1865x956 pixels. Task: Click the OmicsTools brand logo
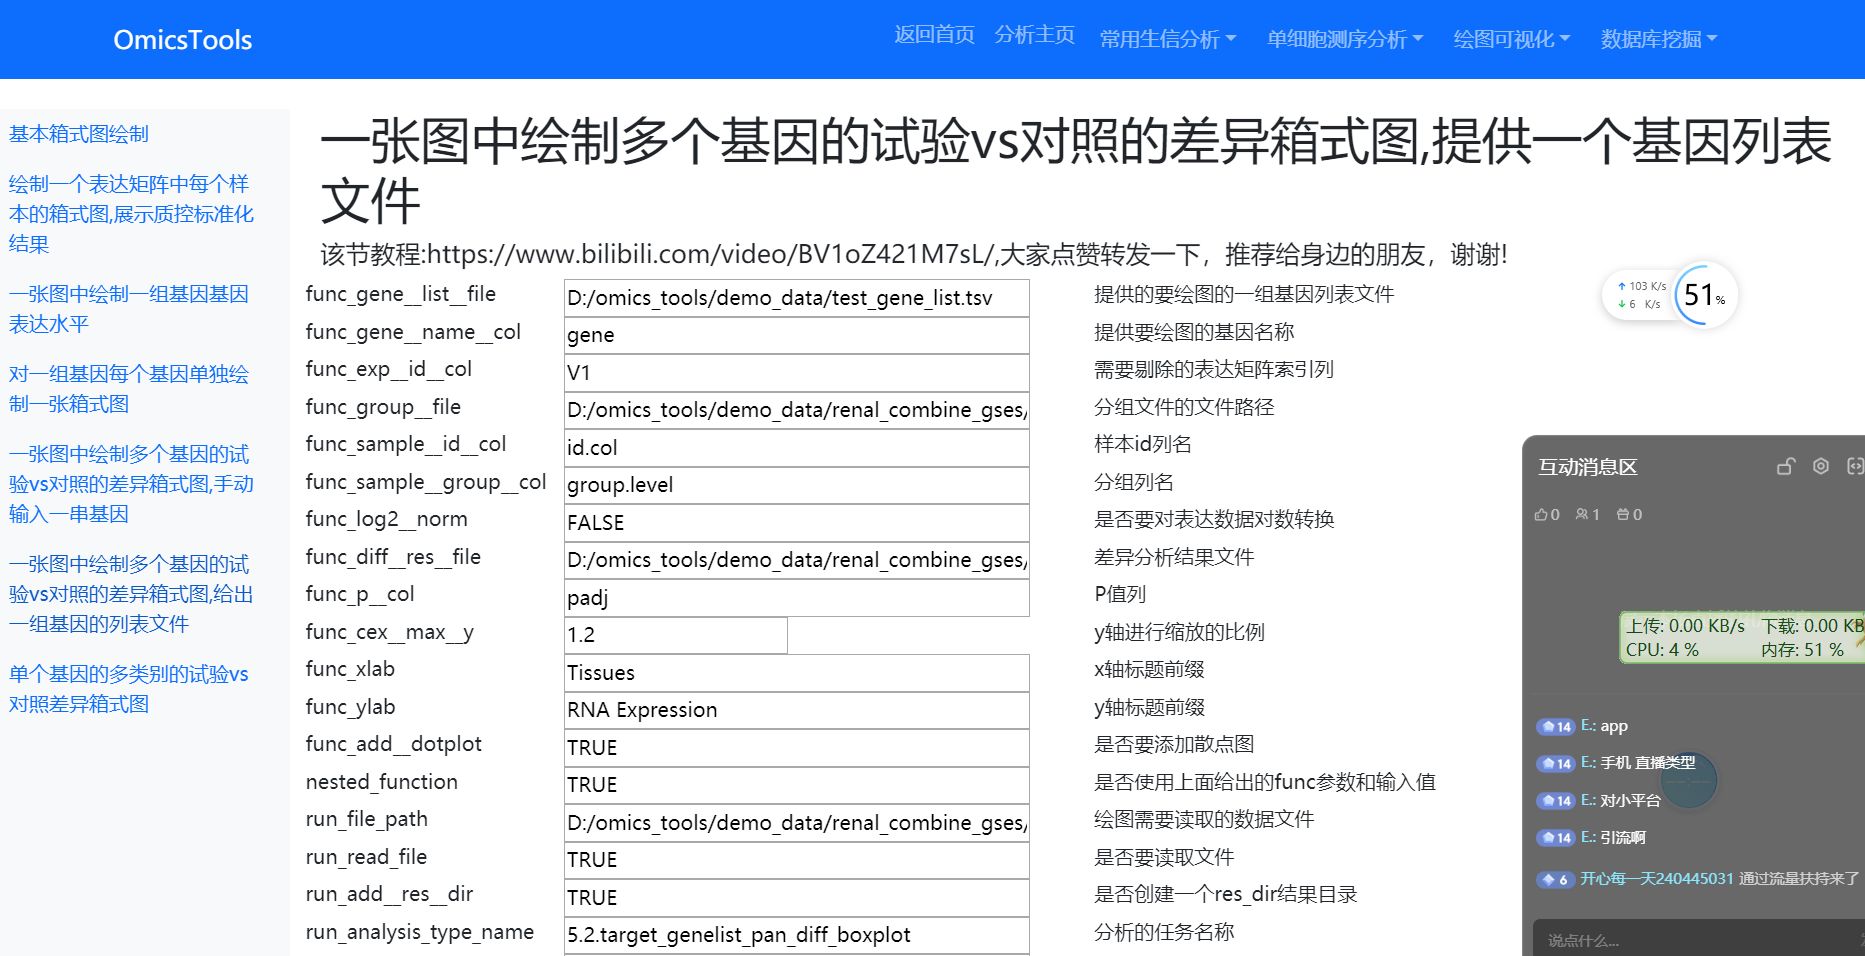[183, 40]
